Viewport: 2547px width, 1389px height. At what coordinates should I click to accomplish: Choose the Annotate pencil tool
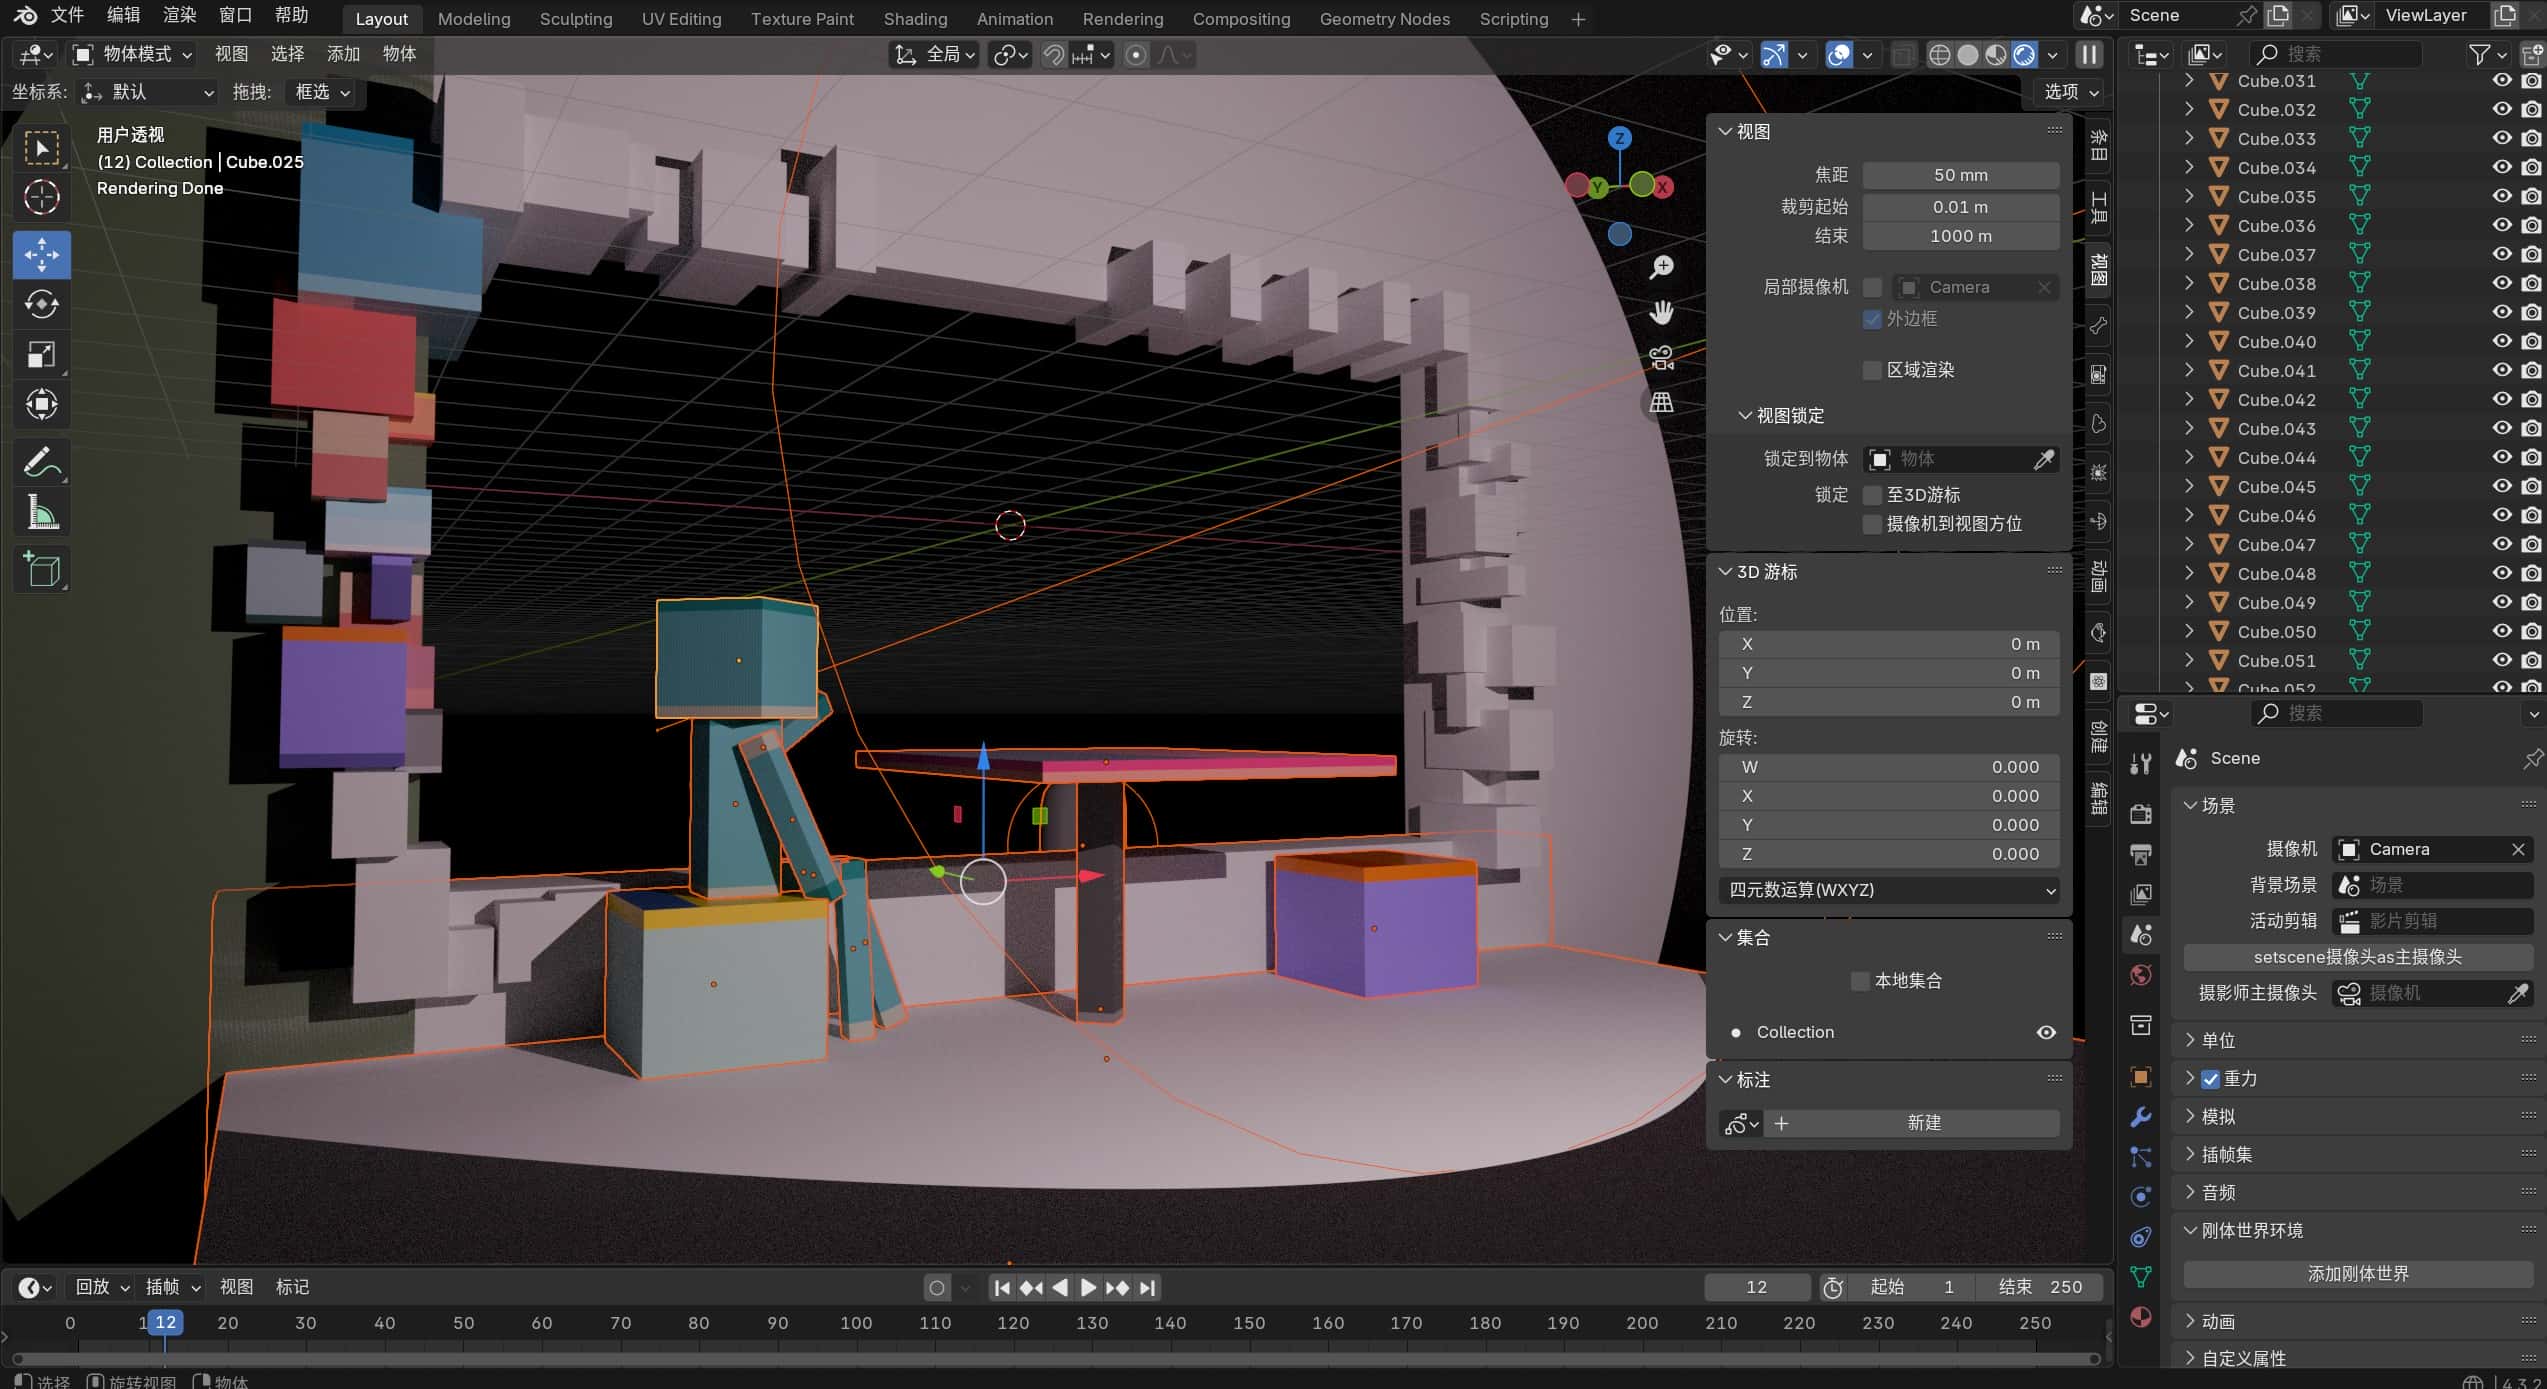point(41,462)
